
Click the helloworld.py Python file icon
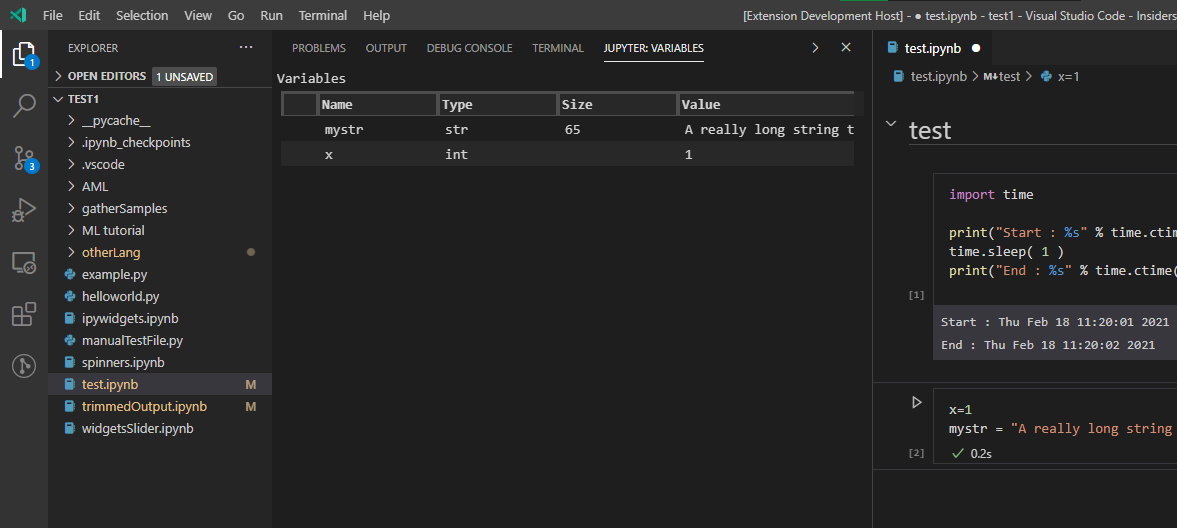(x=70, y=296)
